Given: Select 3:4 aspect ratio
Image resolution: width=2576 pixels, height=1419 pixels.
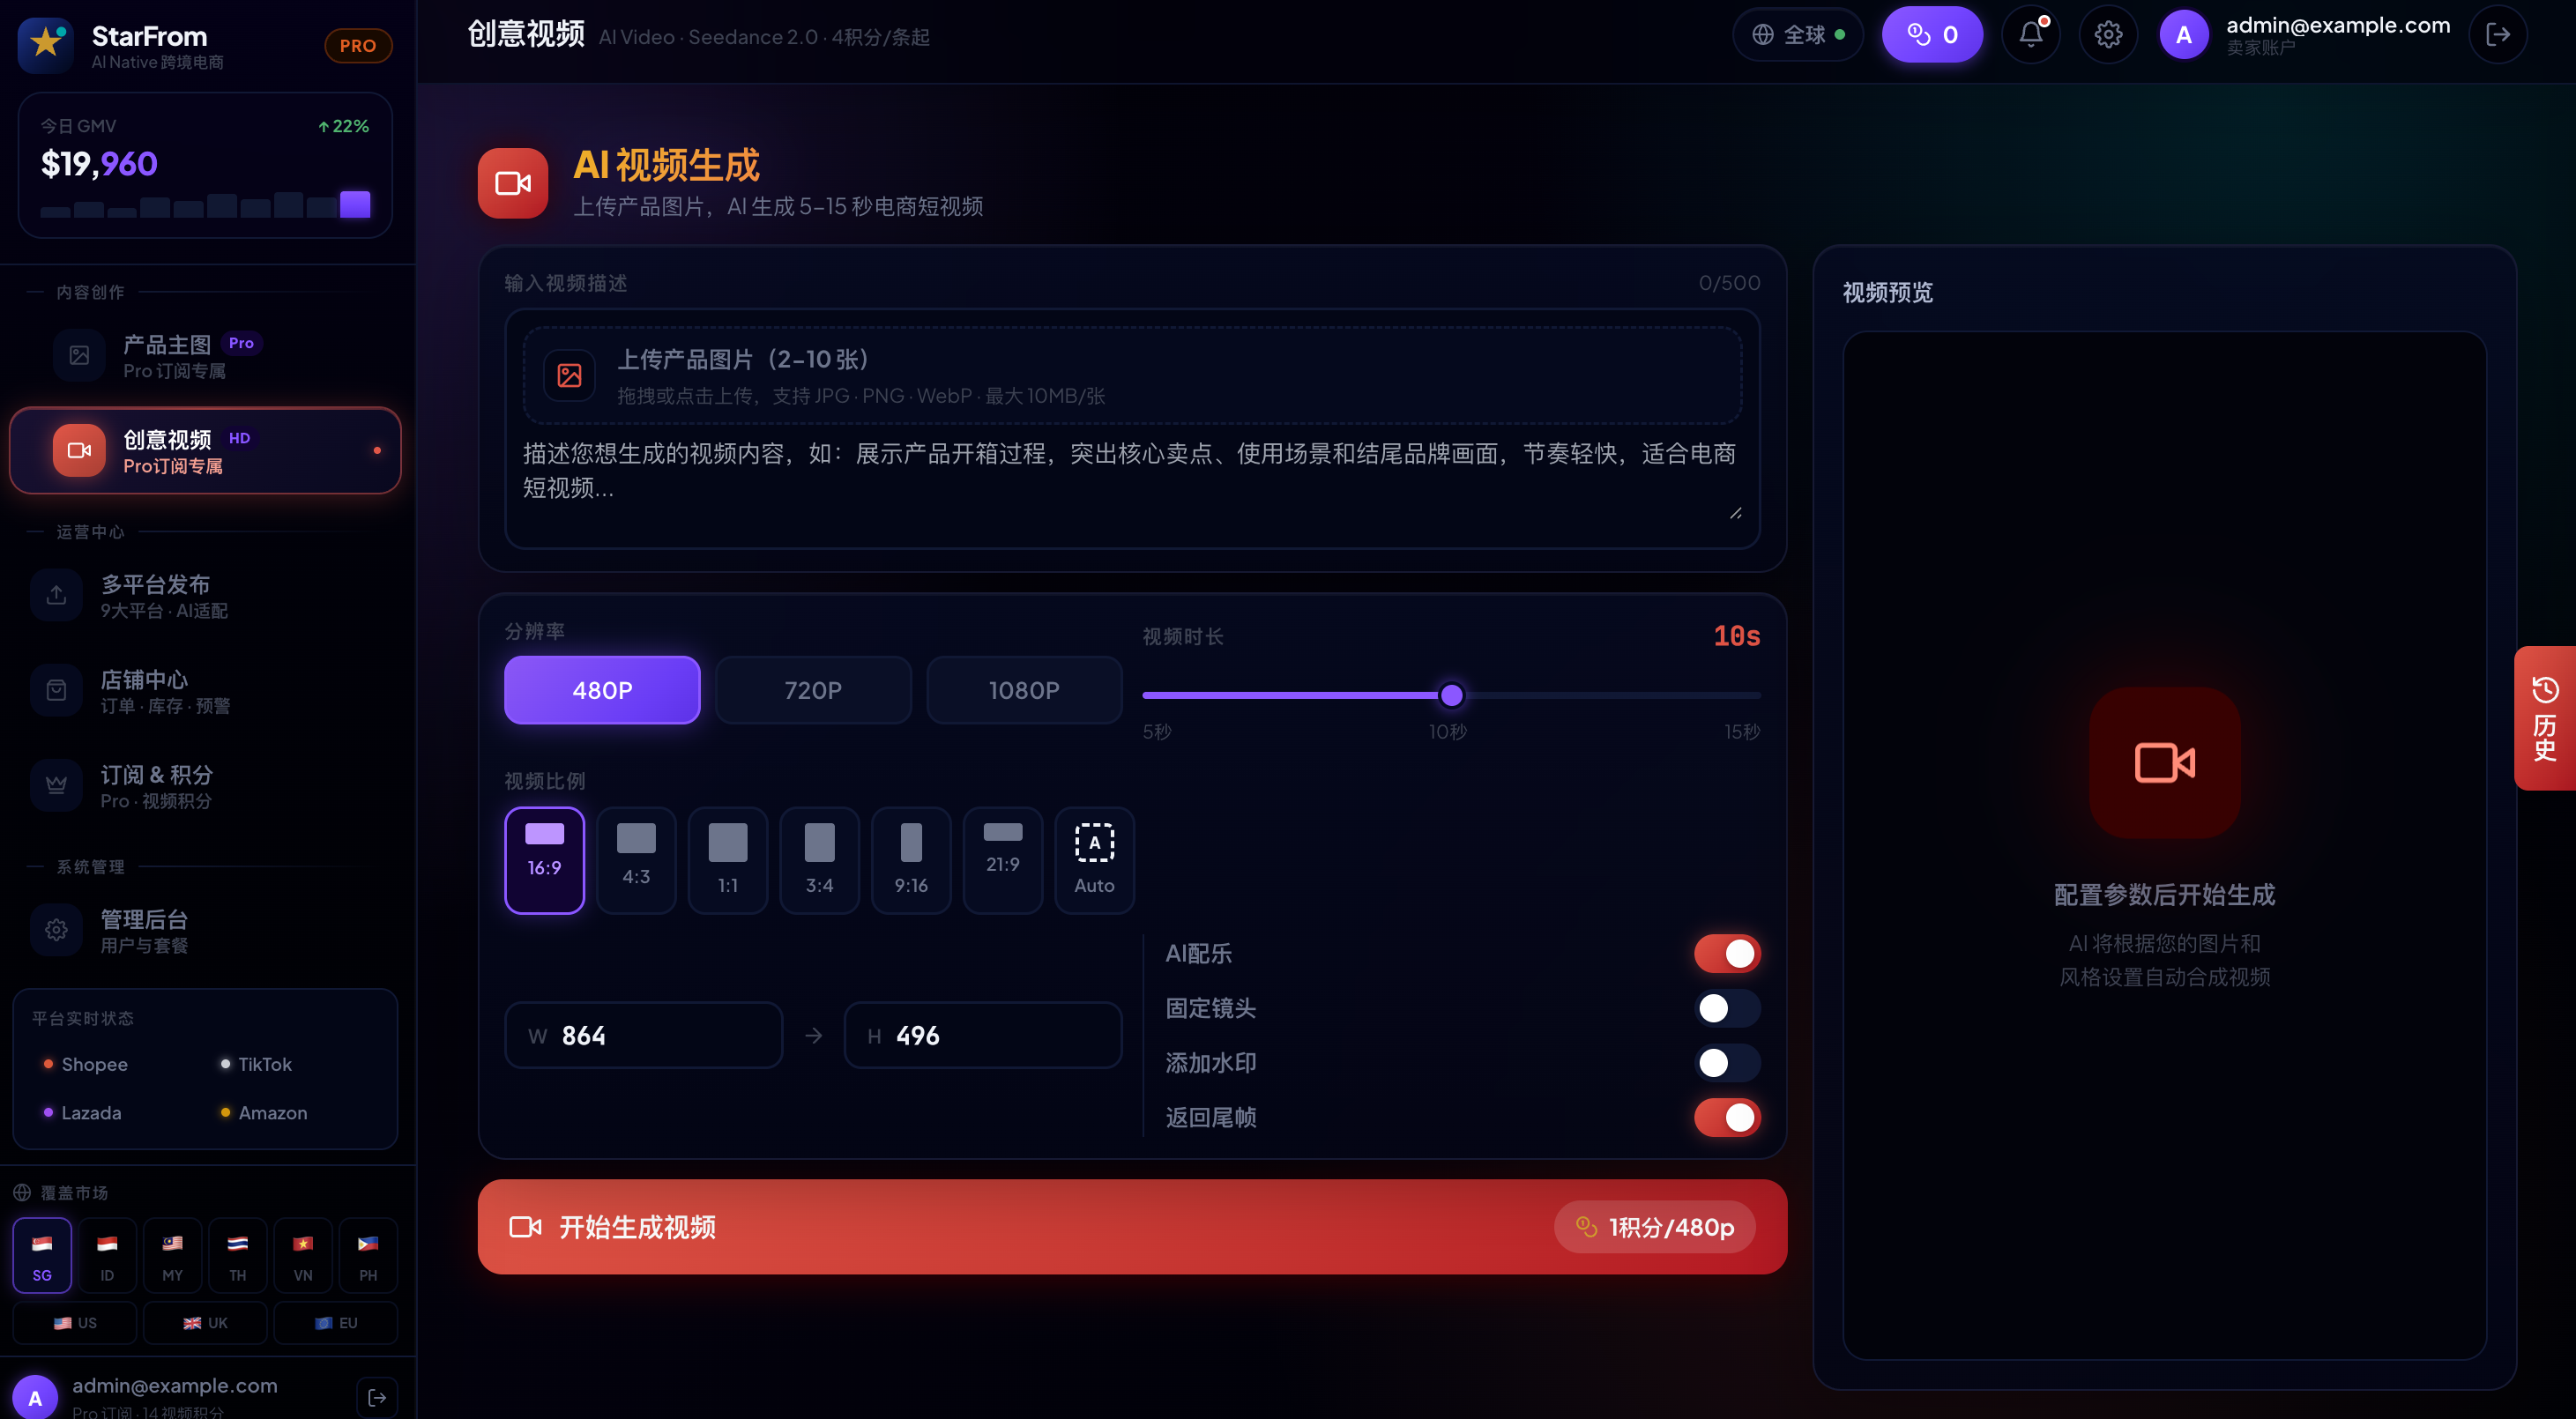Looking at the screenshot, I should click(819, 860).
